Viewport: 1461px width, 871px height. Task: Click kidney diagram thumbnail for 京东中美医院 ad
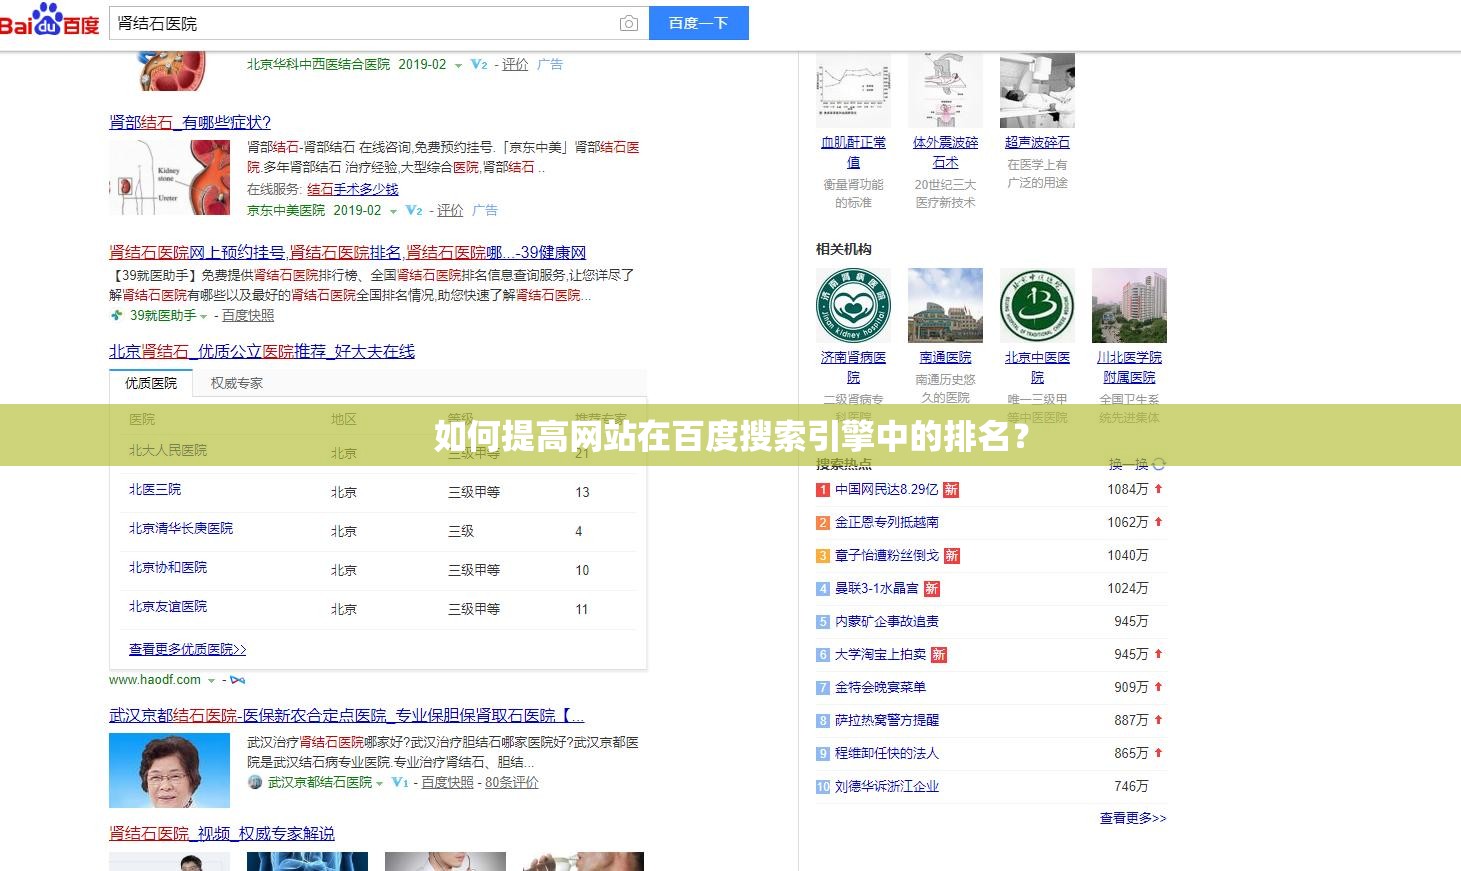(x=169, y=177)
